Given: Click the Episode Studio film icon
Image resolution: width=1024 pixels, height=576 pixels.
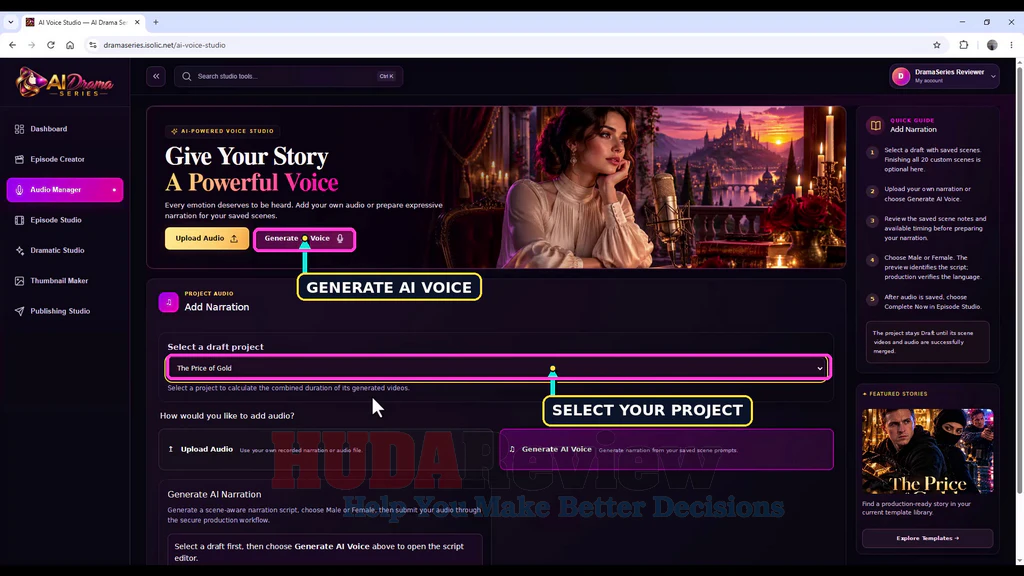Looking at the screenshot, I should [19, 220].
